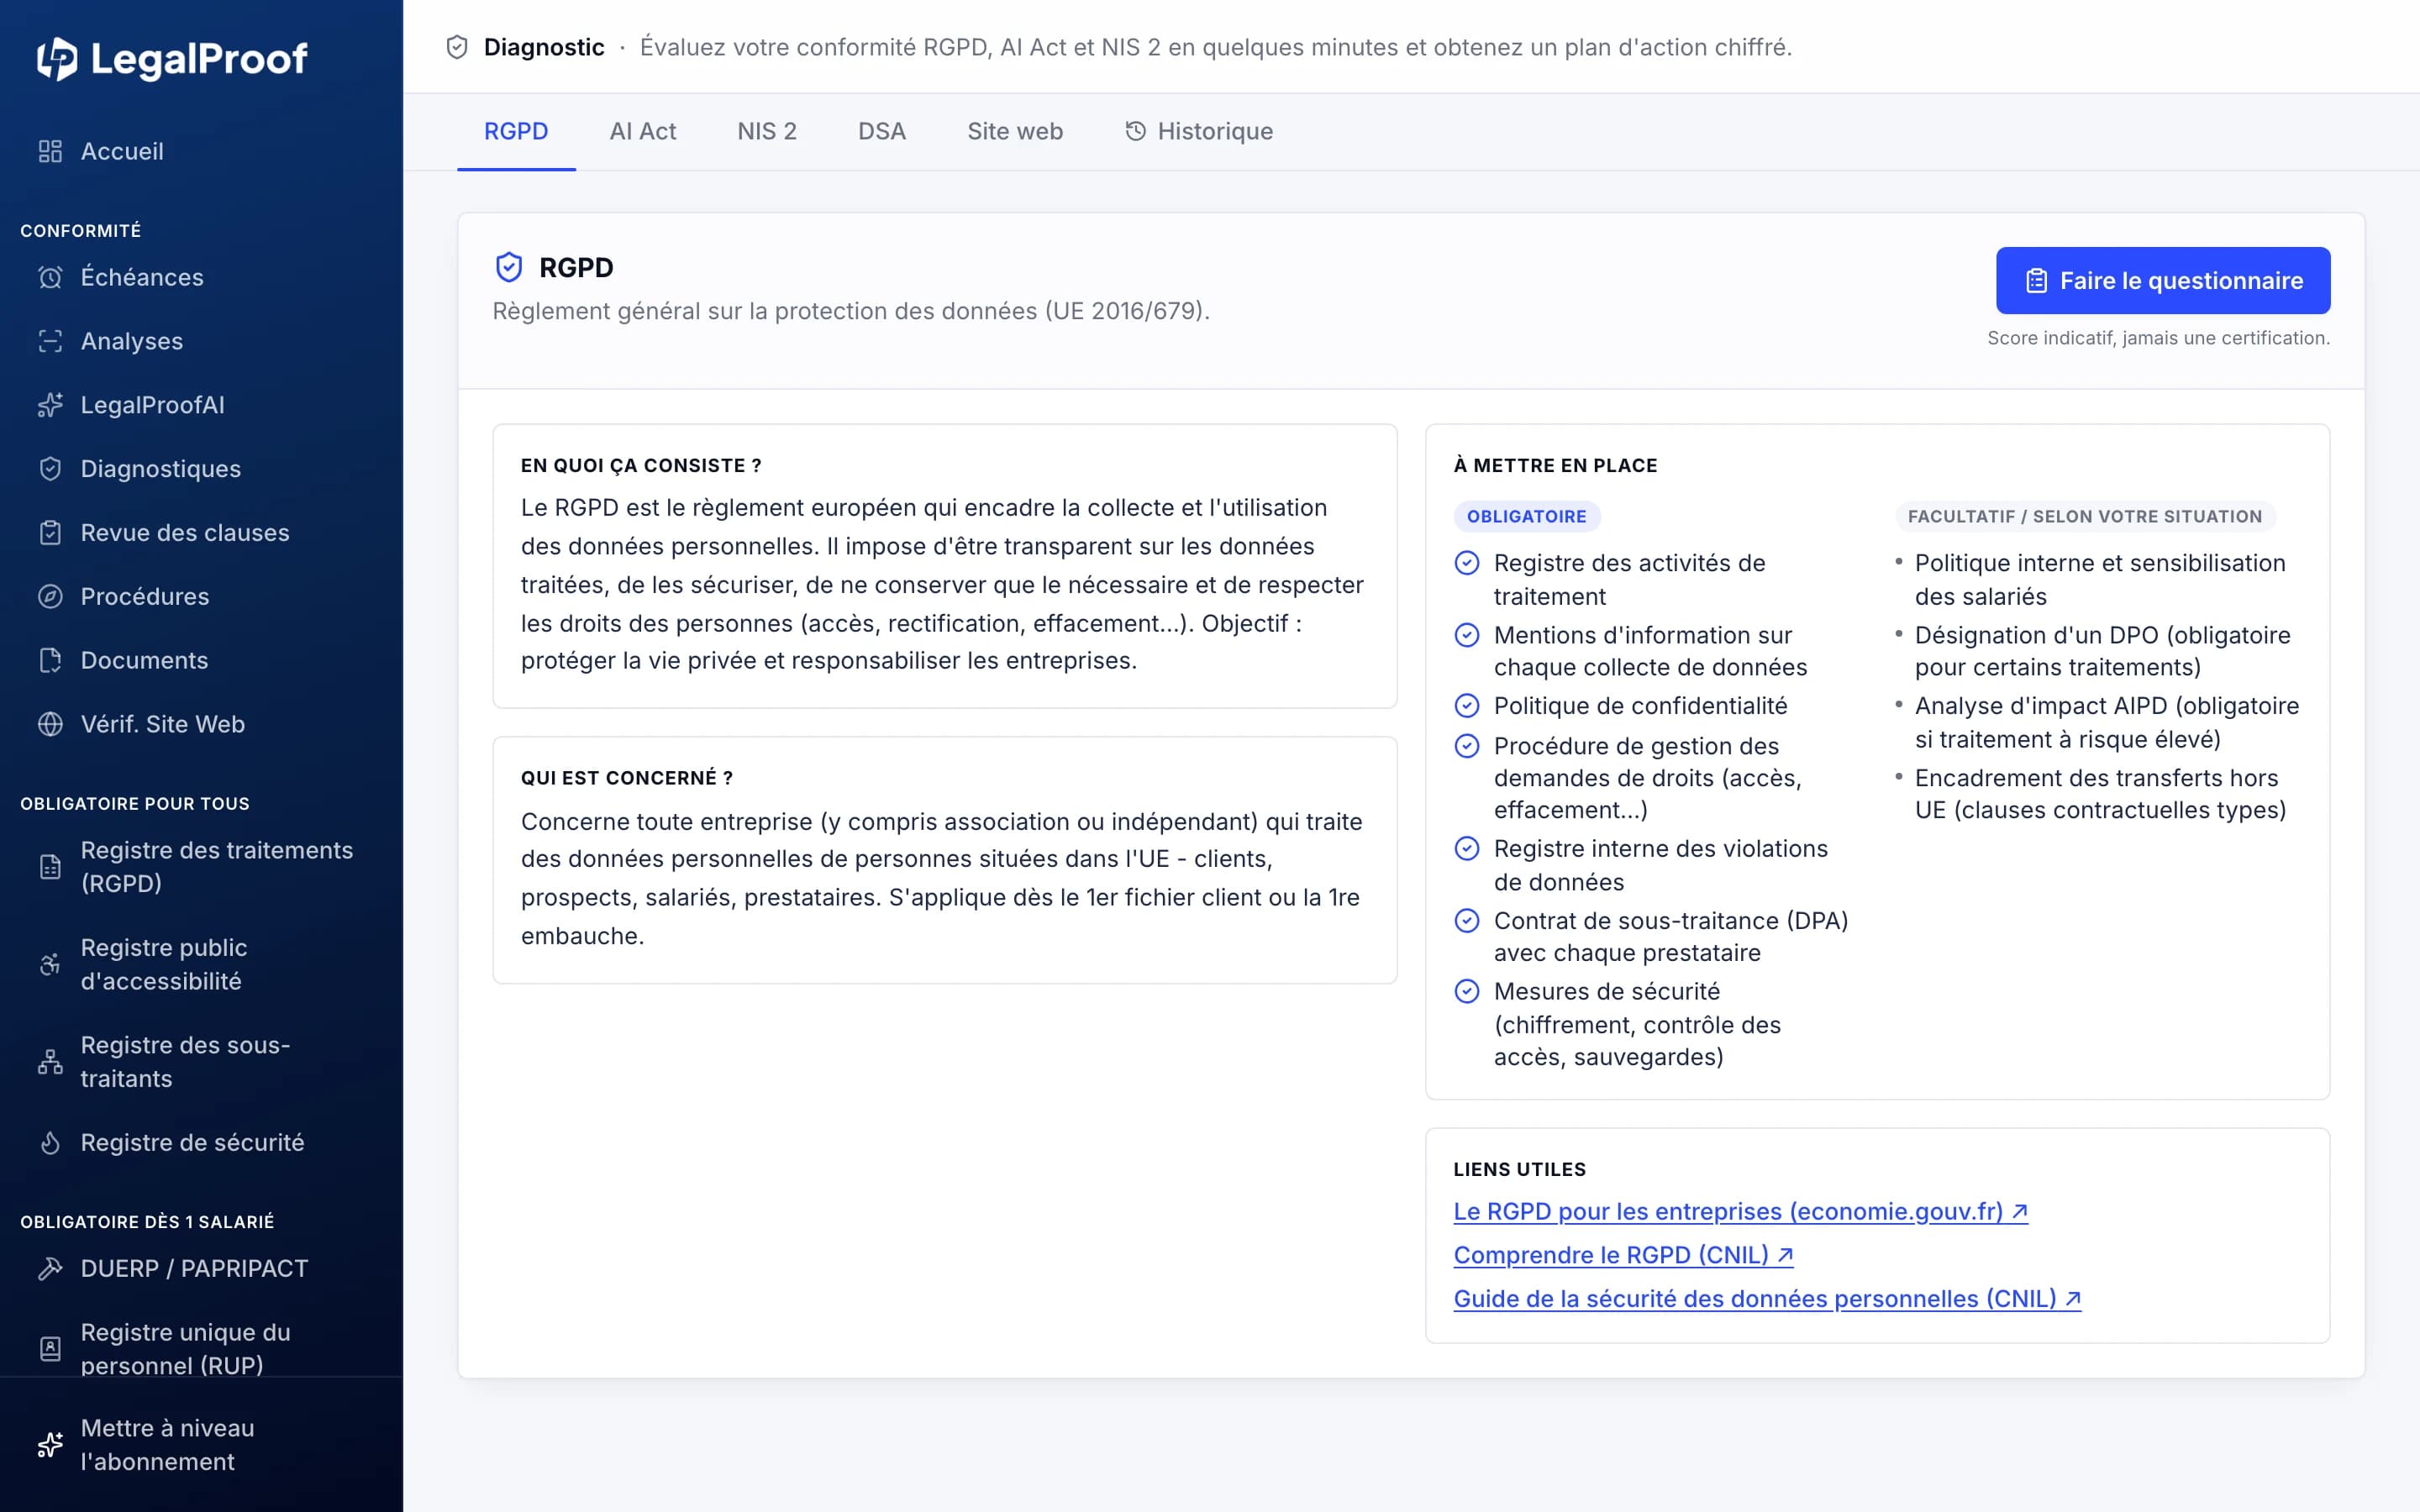Image resolution: width=2420 pixels, height=1512 pixels.
Task: Click the DUERP / PAPRIPACT tool icon
Action: (x=50, y=1268)
